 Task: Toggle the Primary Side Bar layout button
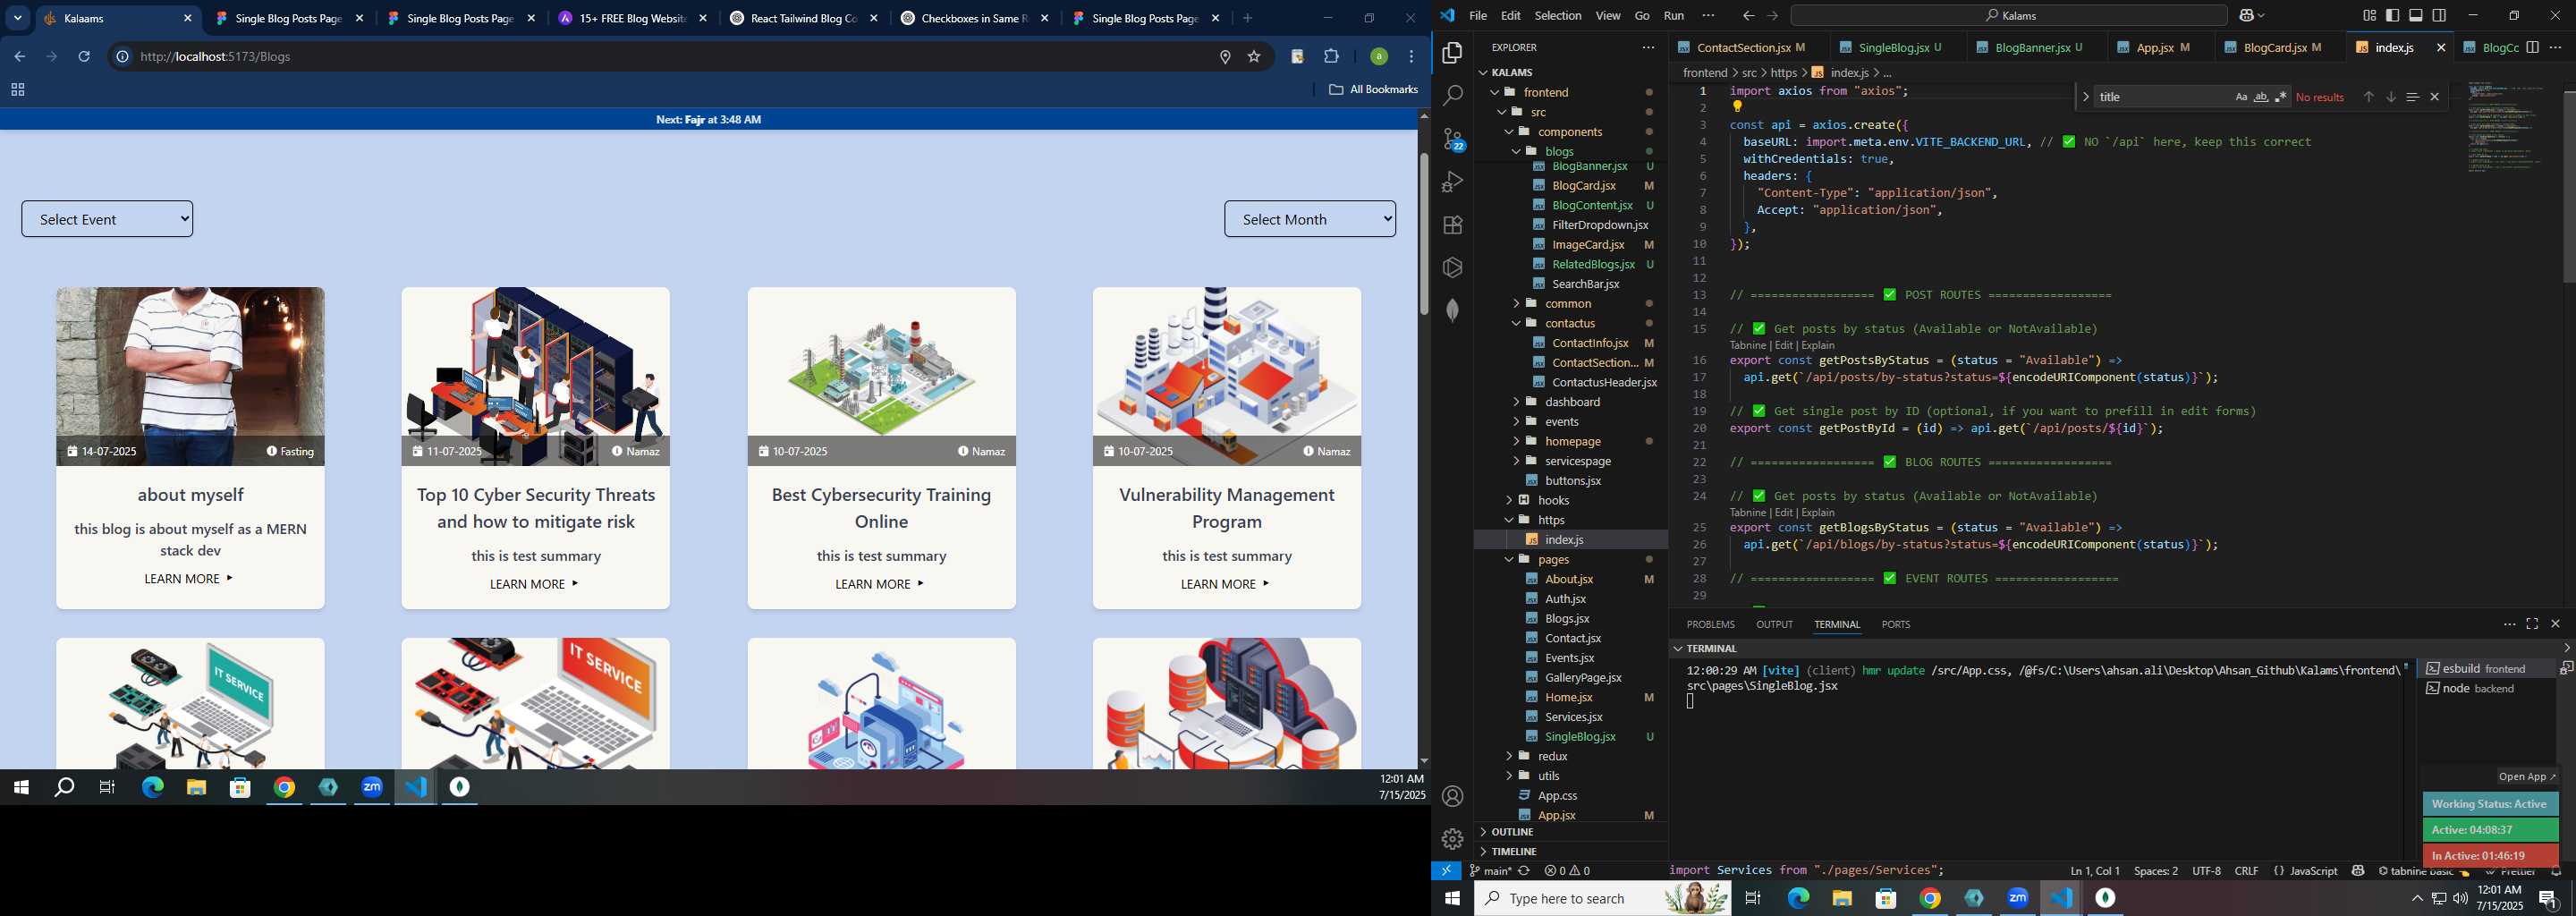tap(2392, 15)
